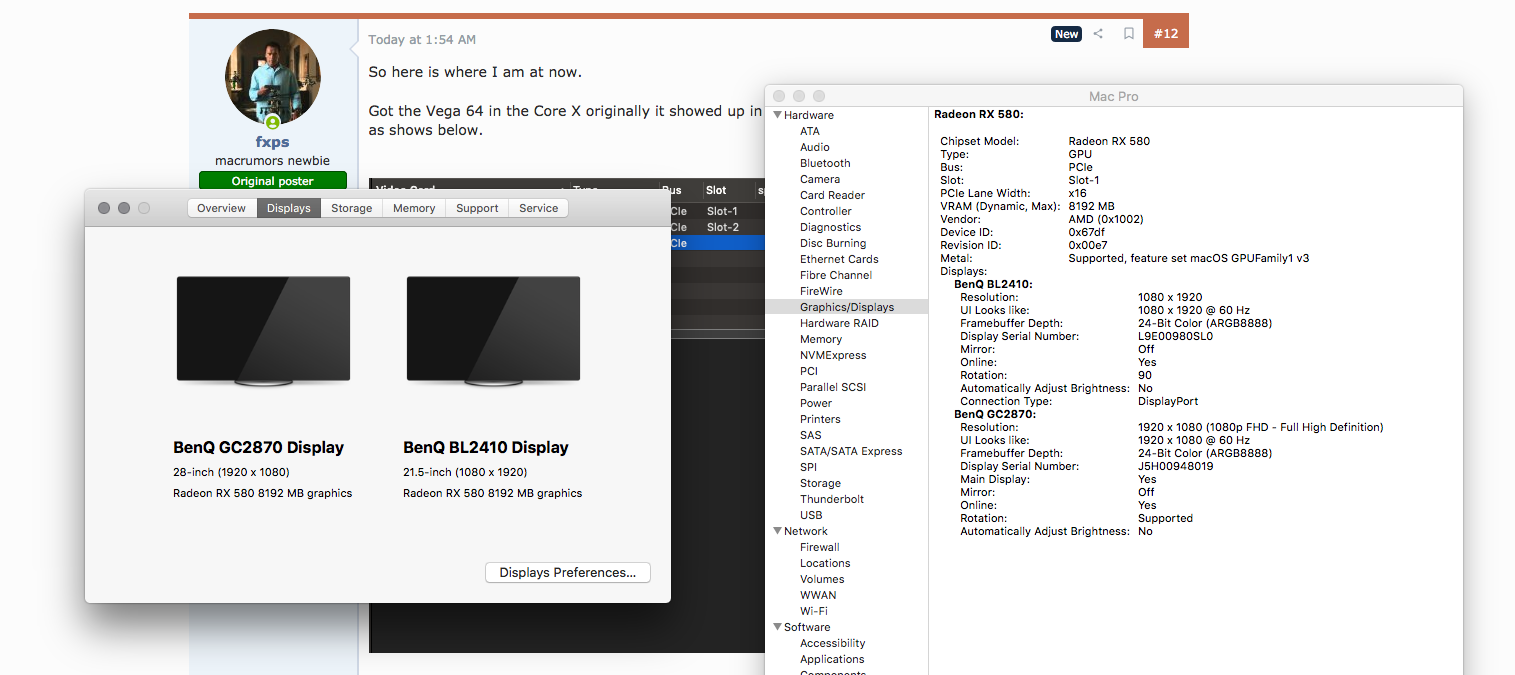Click the share icon on post #12
This screenshot has width=1515, height=675.
[x=1098, y=34]
